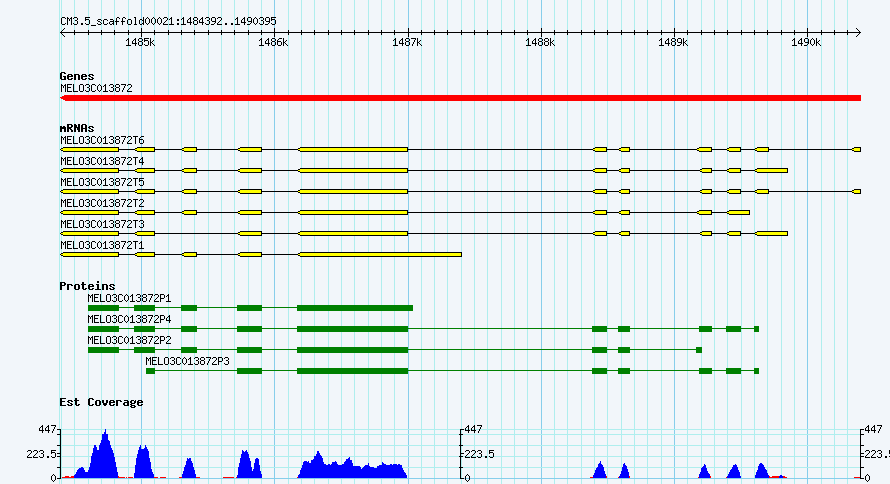This screenshot has height=484, width=890.
Task: Click the first exon of MELO3C013872T6 at left
Action: click(90, 150)
